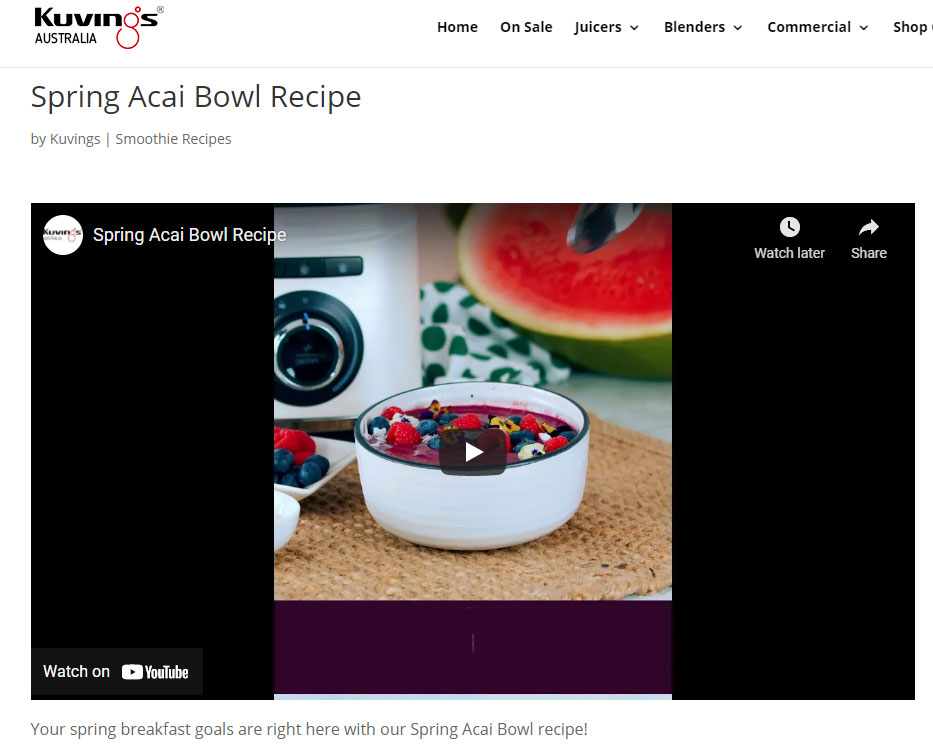
Task: Click the Watch on YouTube button
Action: (117, 672)
